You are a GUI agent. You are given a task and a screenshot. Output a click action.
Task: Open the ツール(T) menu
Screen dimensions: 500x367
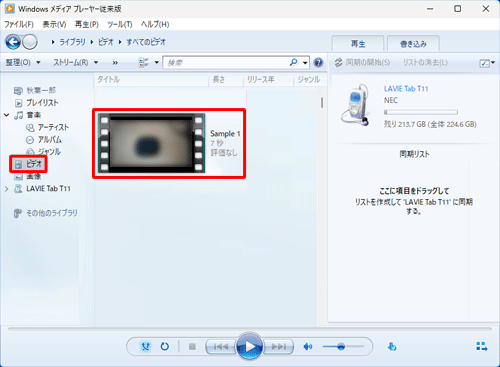click(120, 24)
